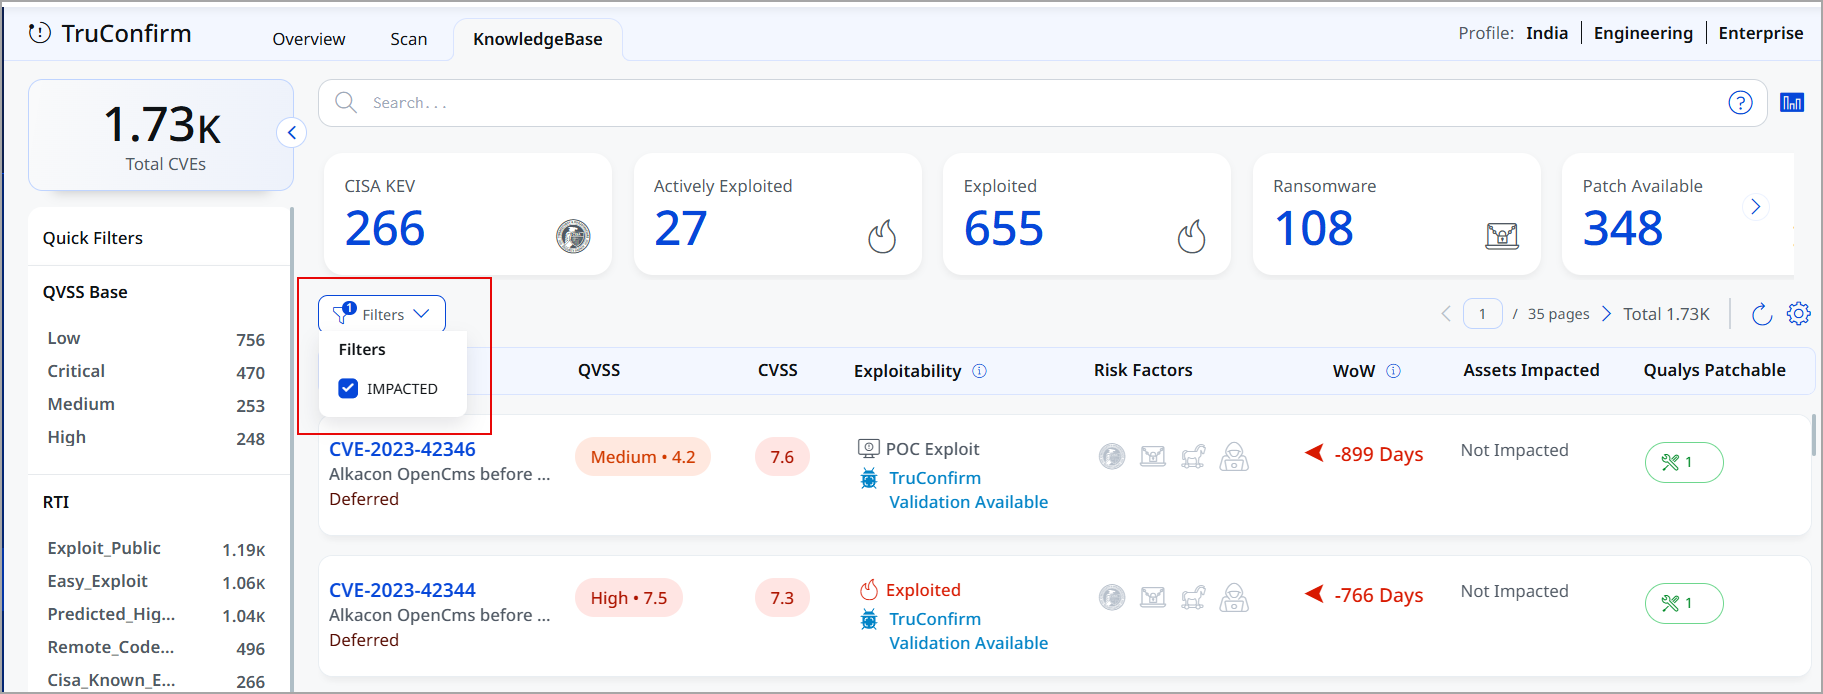Select the Engineering profile
The height and width of the screenshot is (694, 1823).
(1643, 33)
